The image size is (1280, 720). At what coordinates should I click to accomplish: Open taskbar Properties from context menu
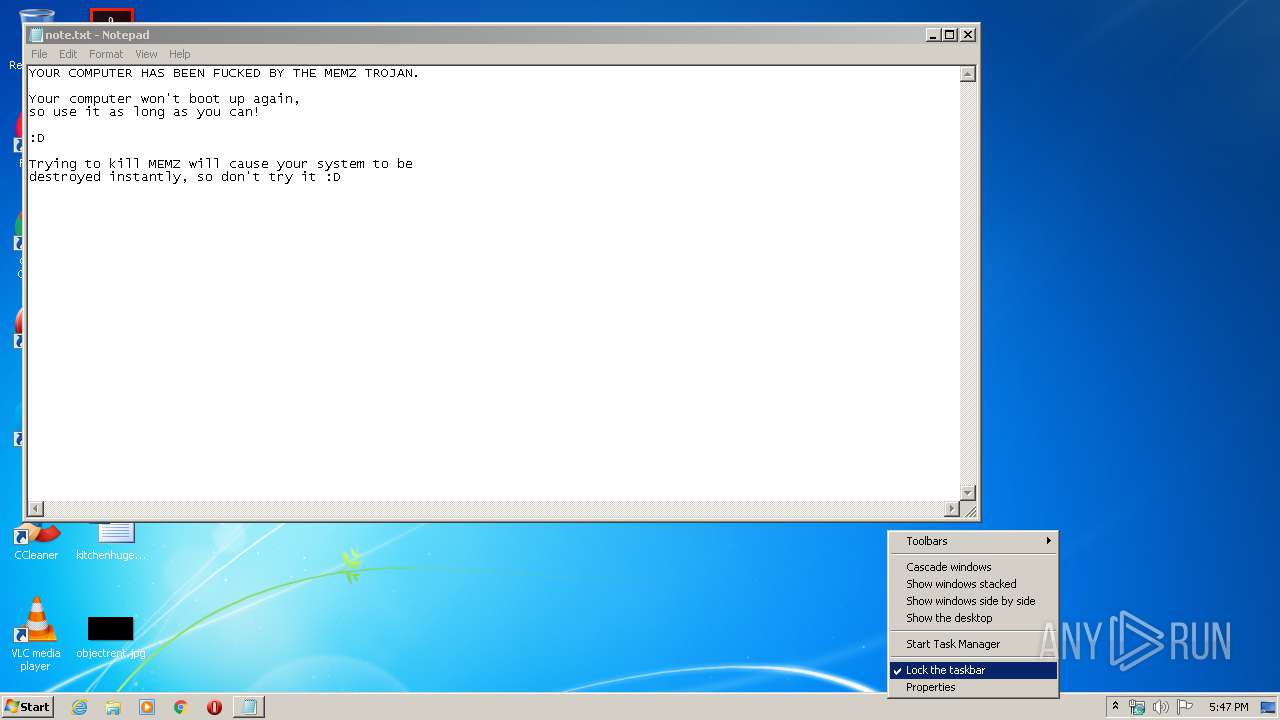tap(973, 687)
